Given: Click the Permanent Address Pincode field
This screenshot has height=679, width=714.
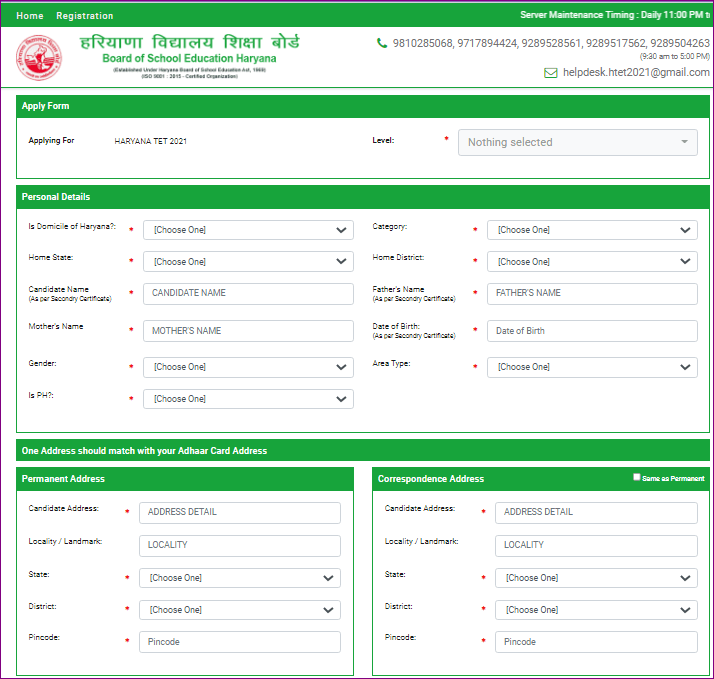Looking at the screenshot, I should 240,642.
